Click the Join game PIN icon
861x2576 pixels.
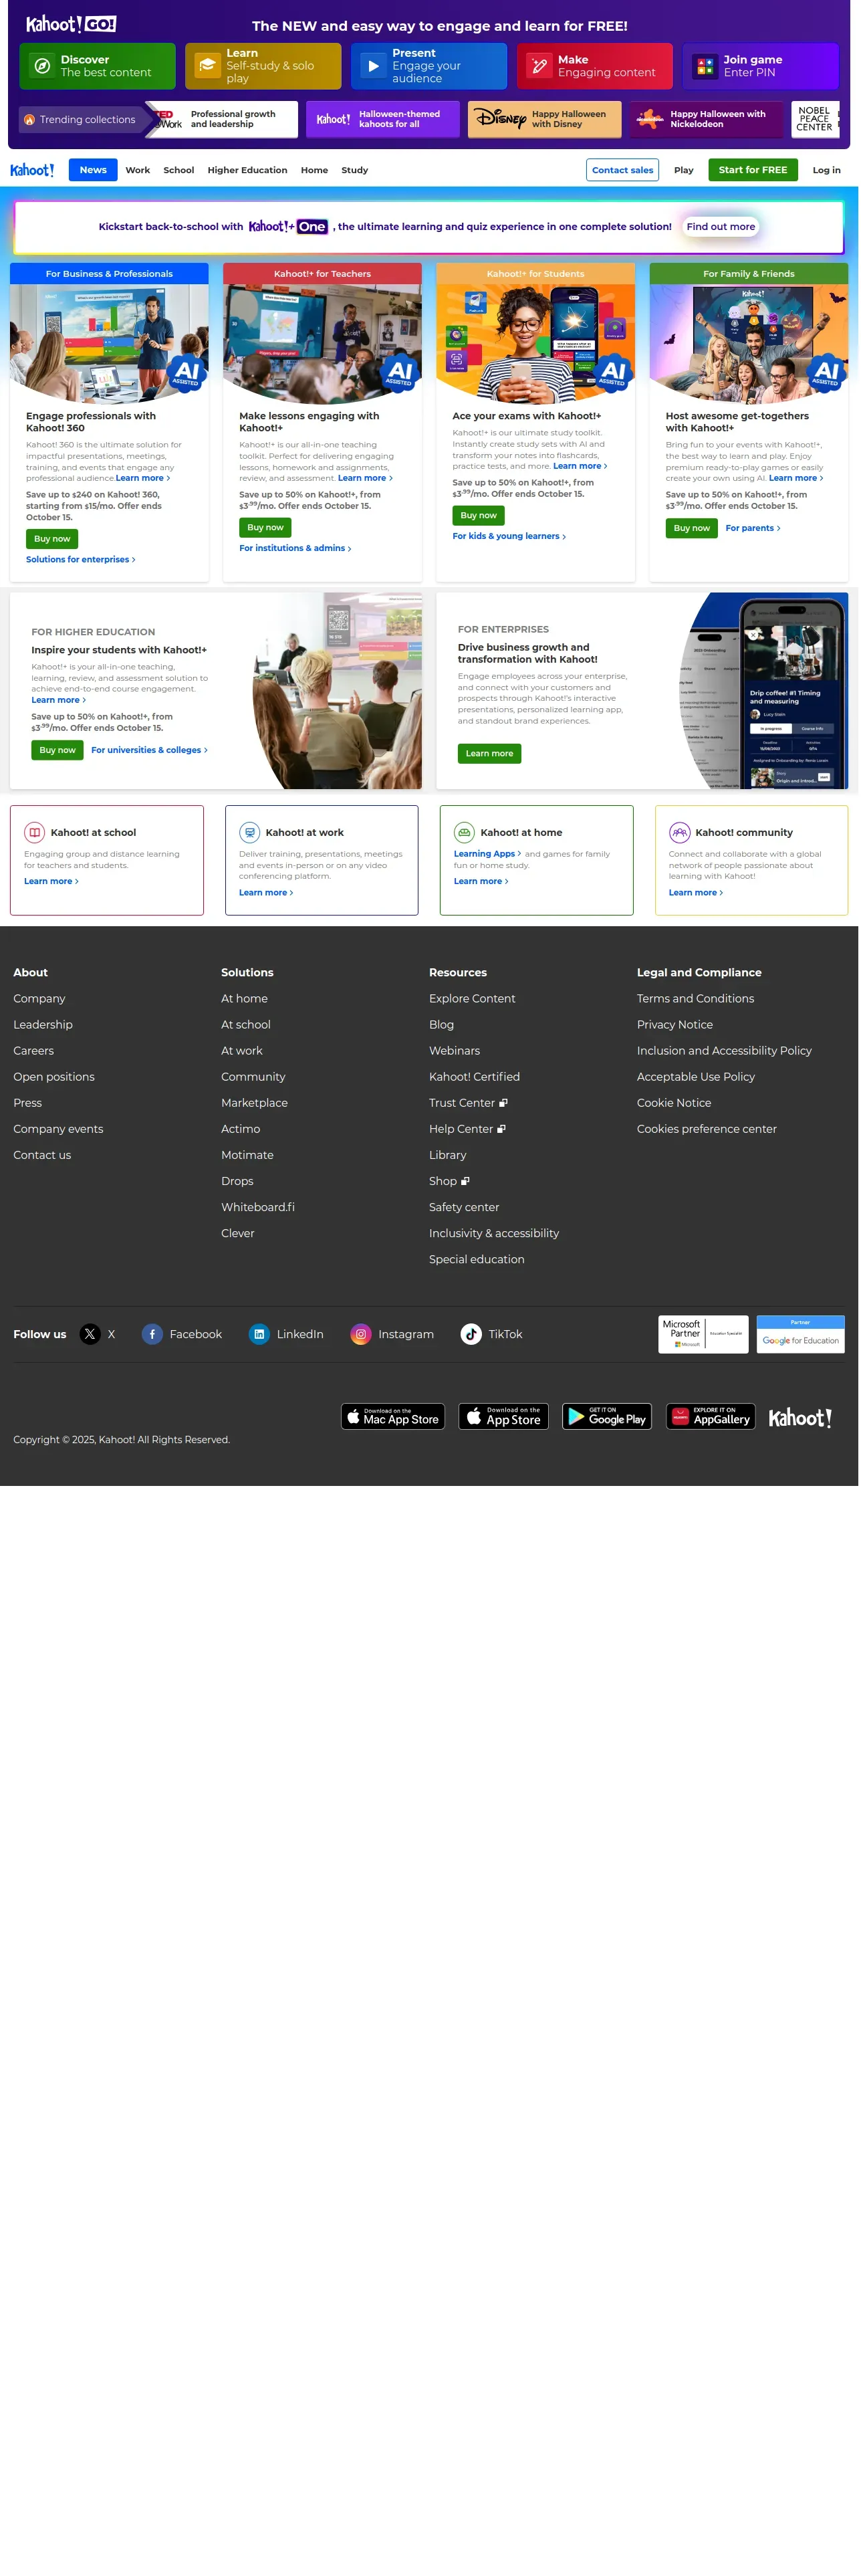[705, 66]
